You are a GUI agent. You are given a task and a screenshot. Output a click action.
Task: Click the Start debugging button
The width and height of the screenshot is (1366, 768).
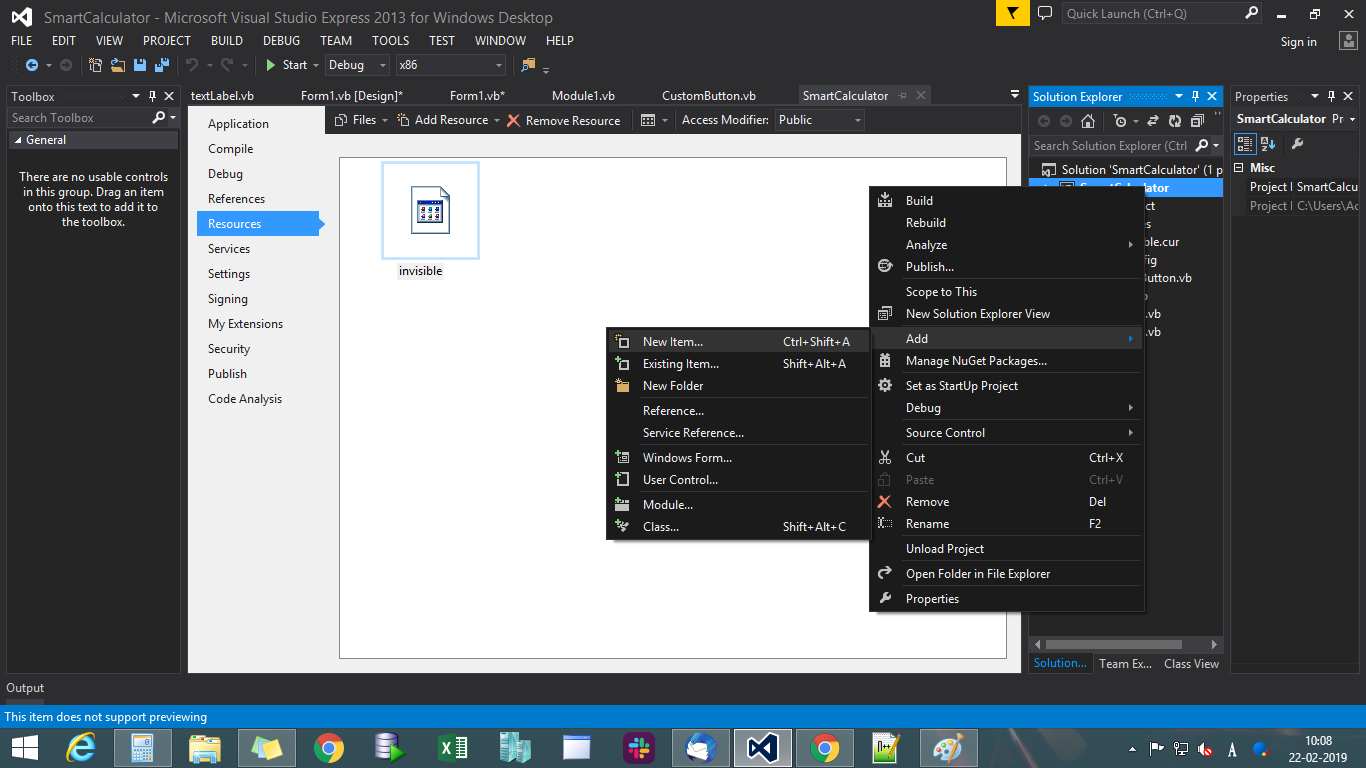286,65
